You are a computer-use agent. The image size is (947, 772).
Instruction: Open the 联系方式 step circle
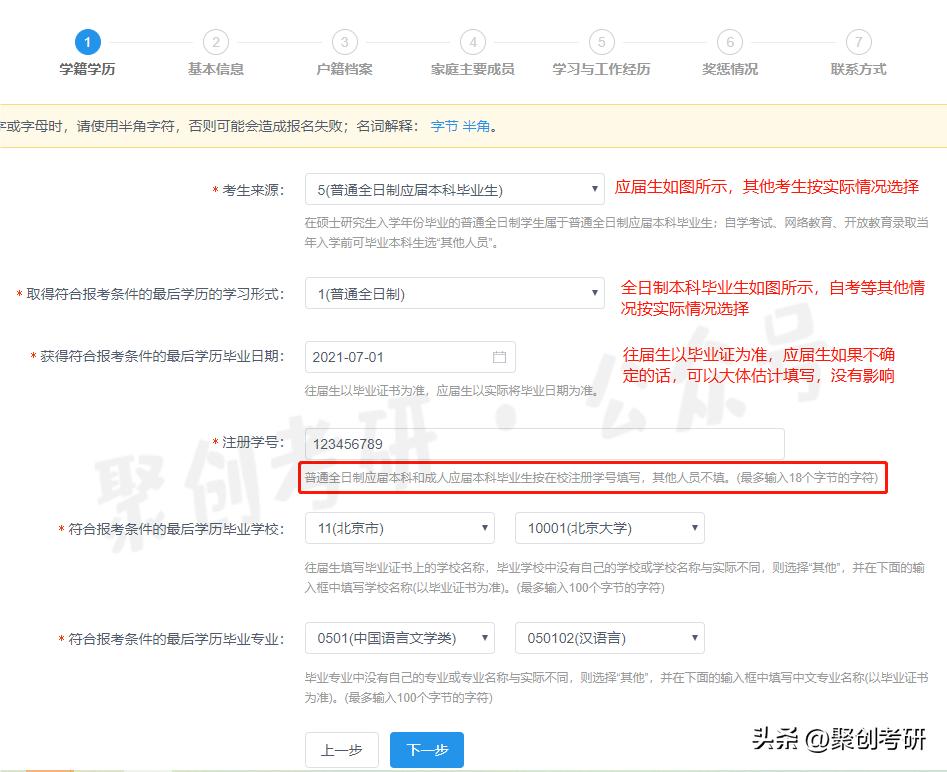tap(857, 42)
